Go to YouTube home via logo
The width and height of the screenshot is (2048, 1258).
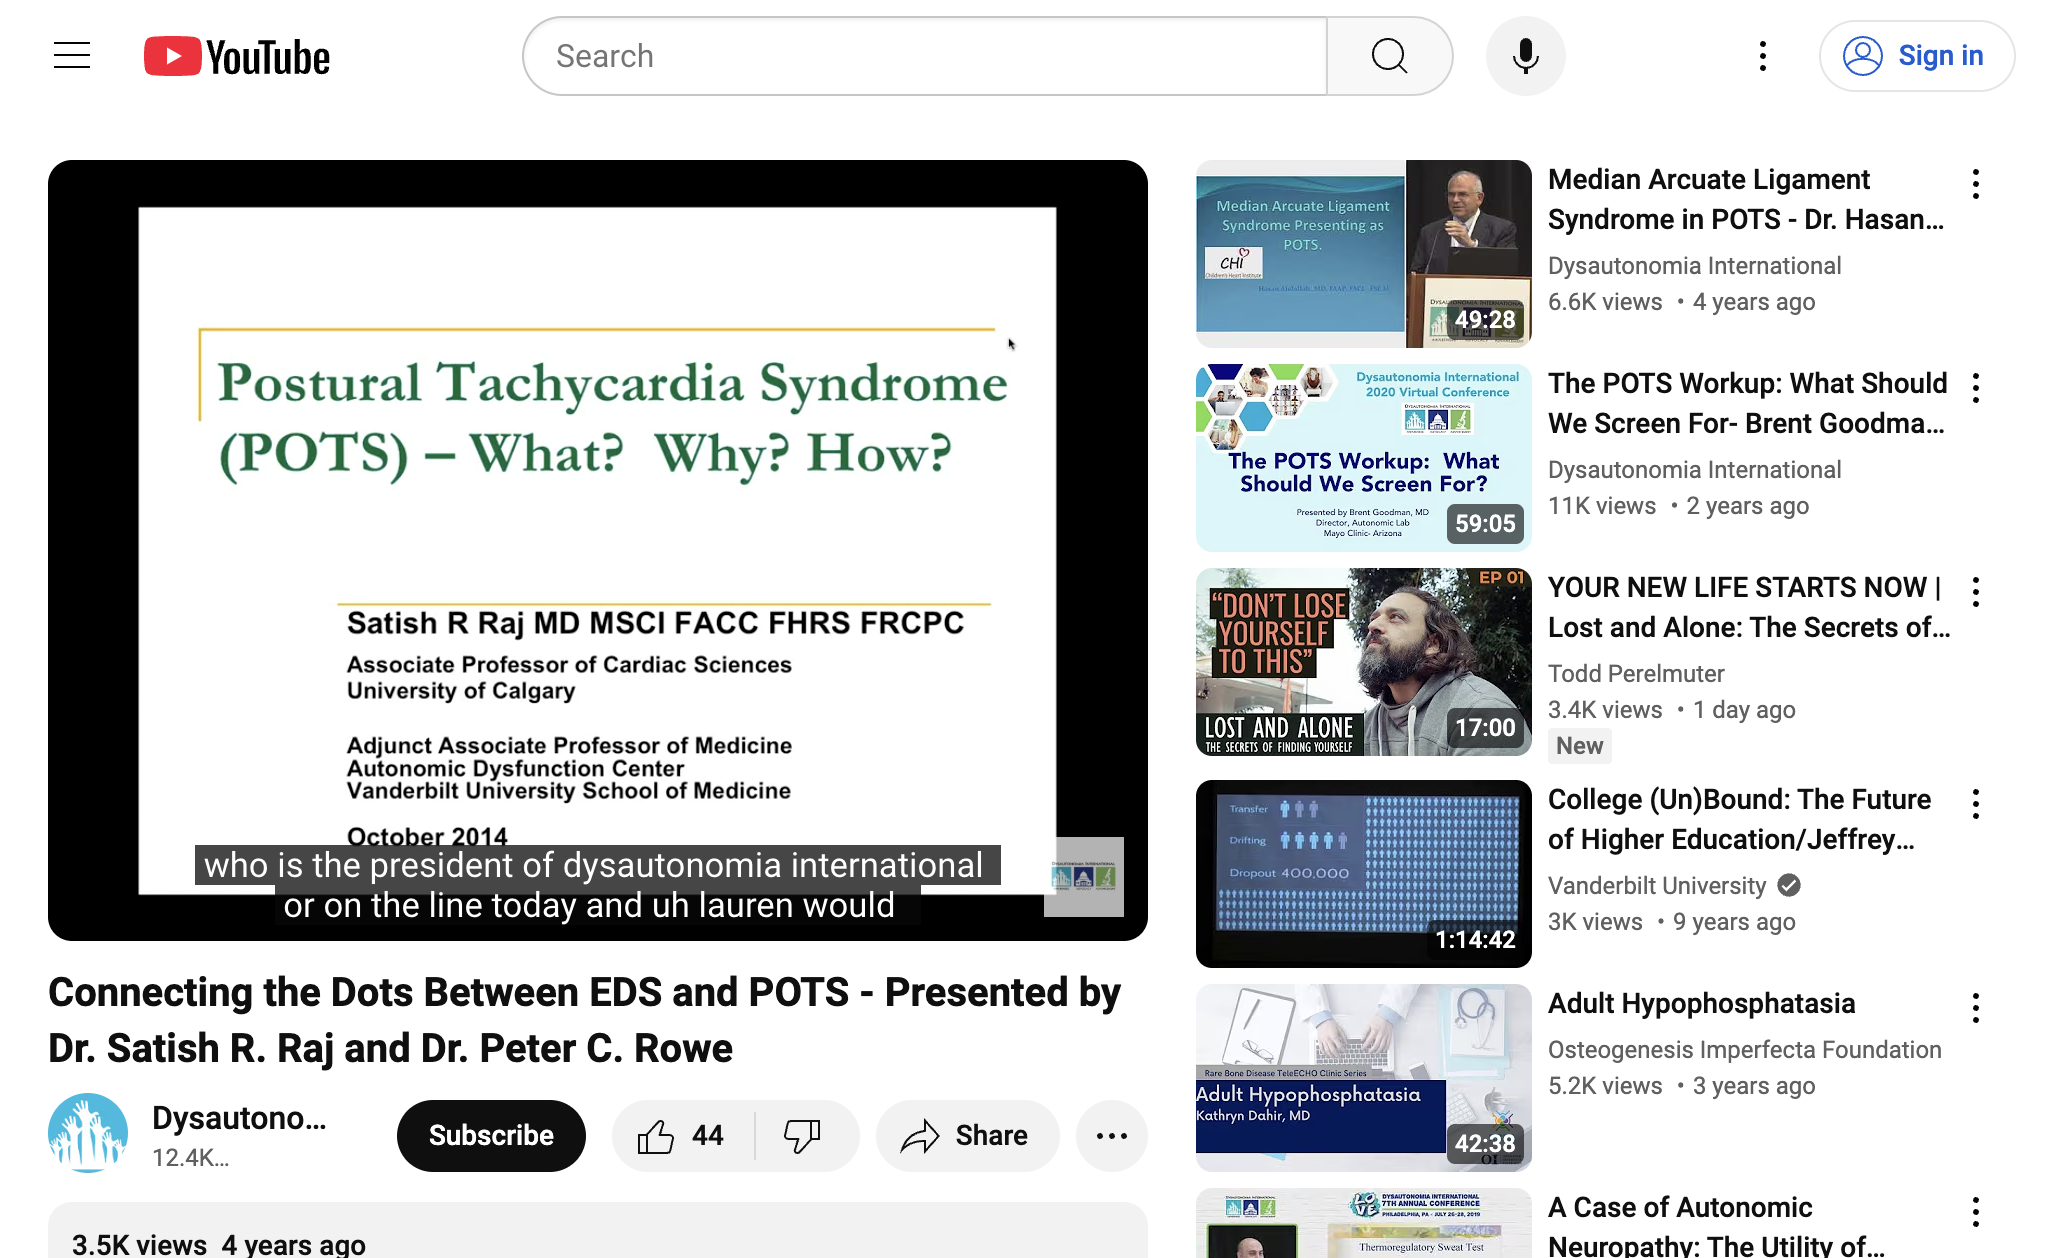[237, 56]
